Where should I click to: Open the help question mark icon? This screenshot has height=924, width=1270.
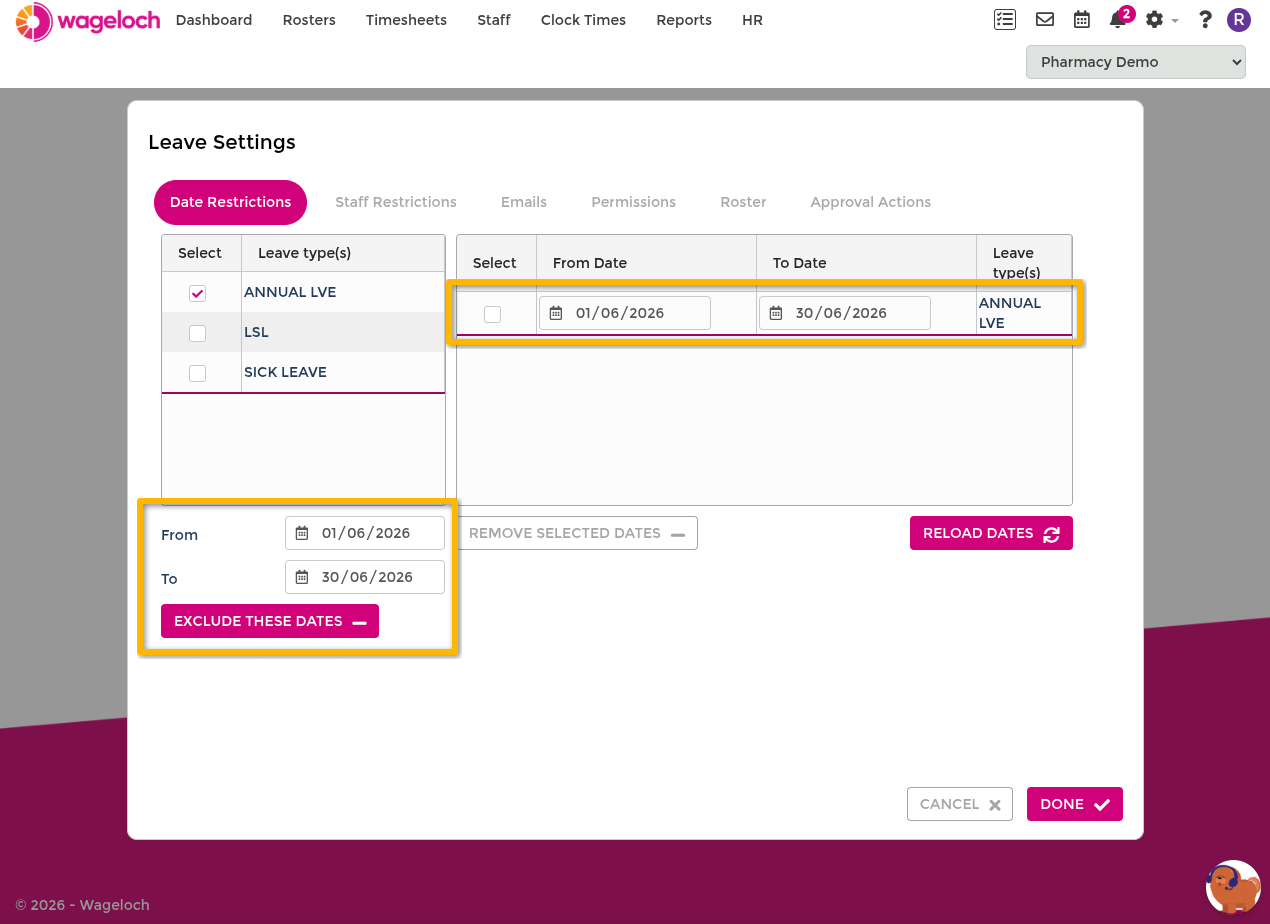pyautogui.click(x=1205, y=19)
